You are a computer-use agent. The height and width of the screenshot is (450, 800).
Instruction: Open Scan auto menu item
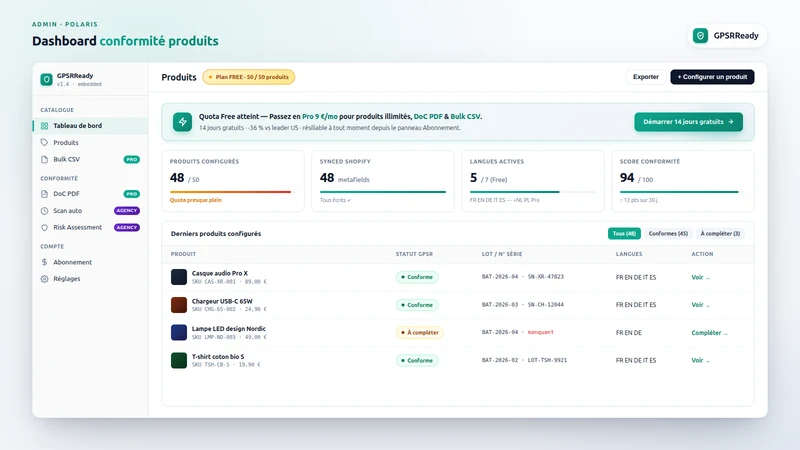coord(90,211)
